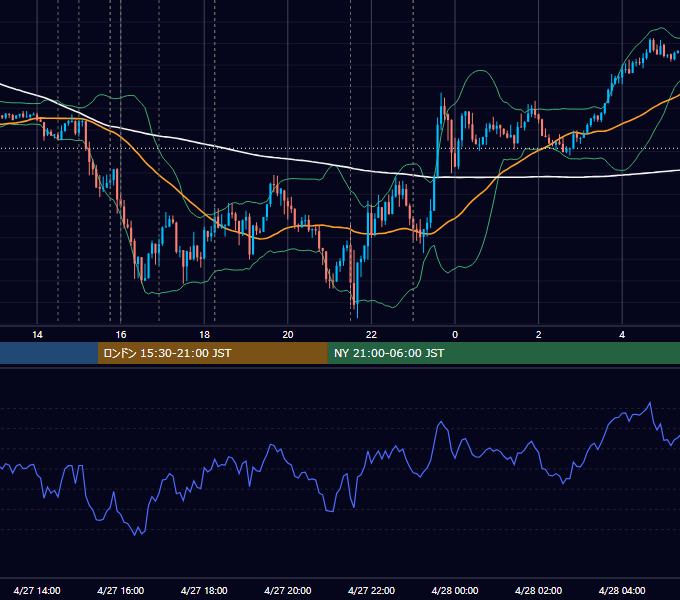The width and height of the screenshot is (680, 600).
Task: Click the 4/27 18:00 date label
Action: 204,590
